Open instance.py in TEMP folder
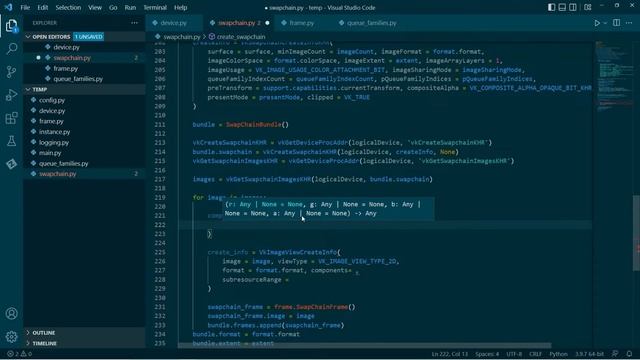640x360 pixels. tap(84, 132)
